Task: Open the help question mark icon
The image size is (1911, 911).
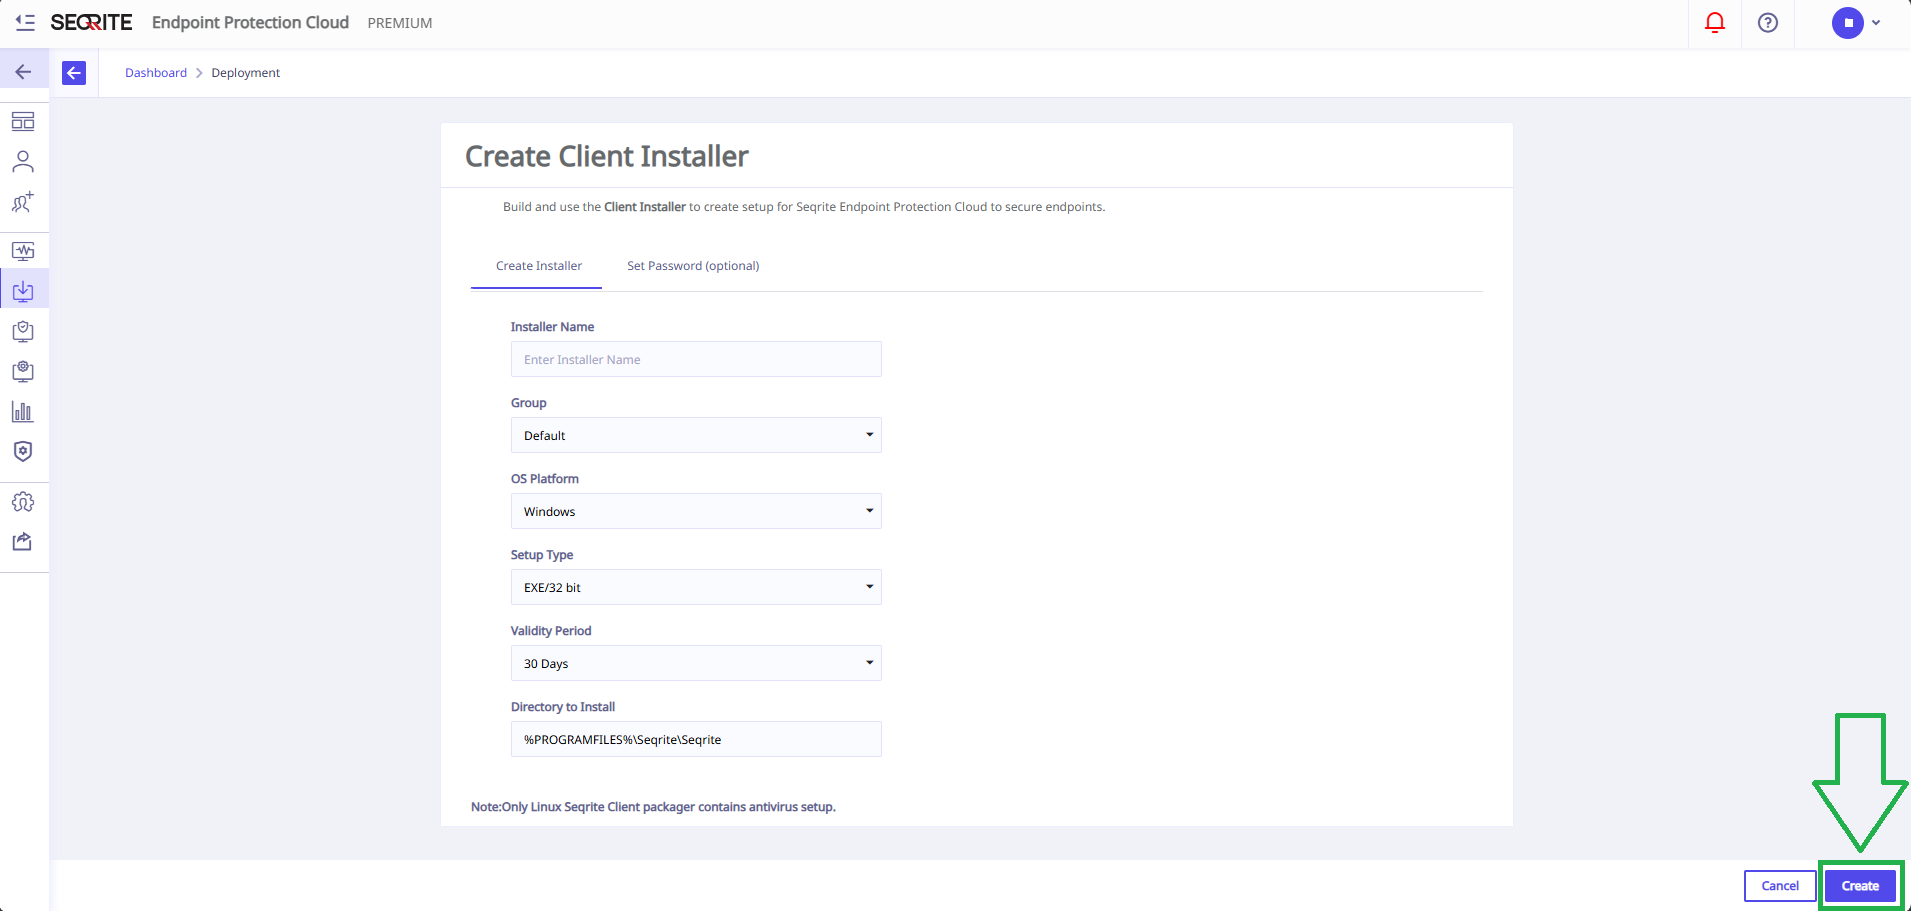Action: (x=1768, y=22)
